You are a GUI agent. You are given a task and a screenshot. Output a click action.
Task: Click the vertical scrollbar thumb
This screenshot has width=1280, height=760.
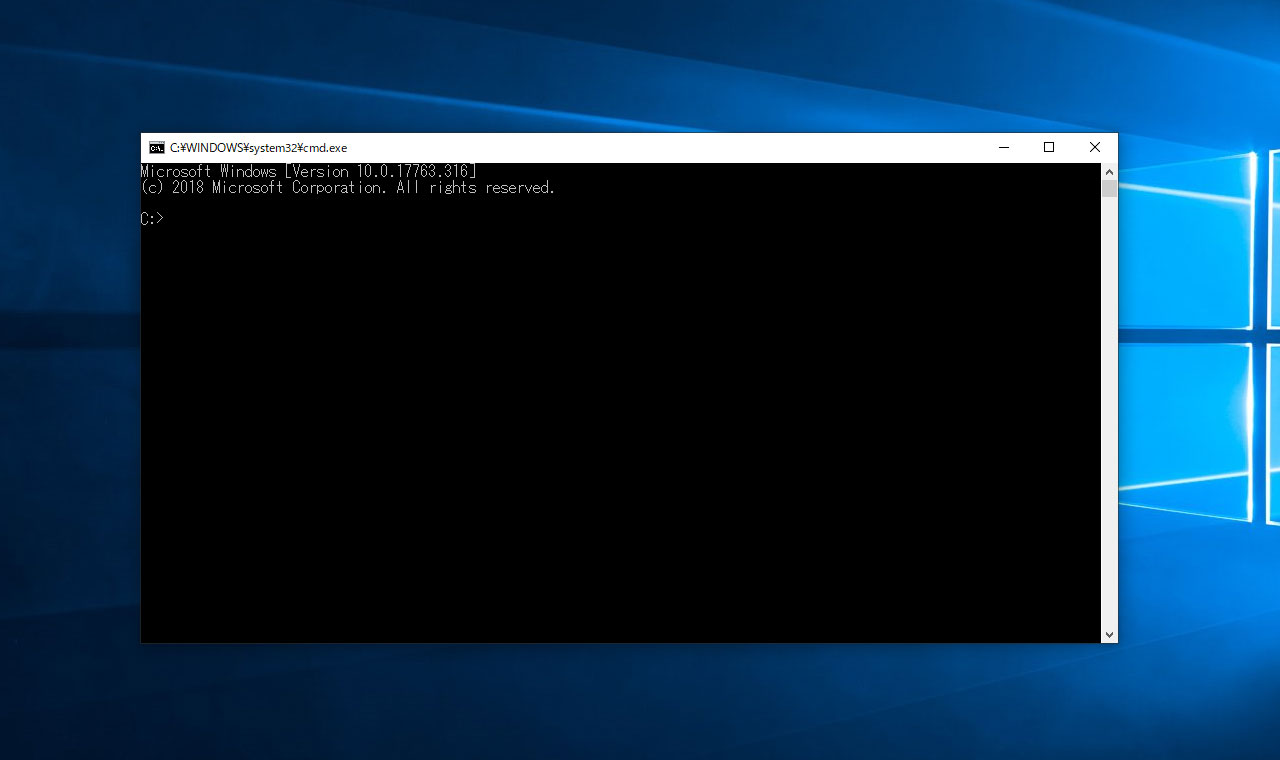[x=1109, y=189]
